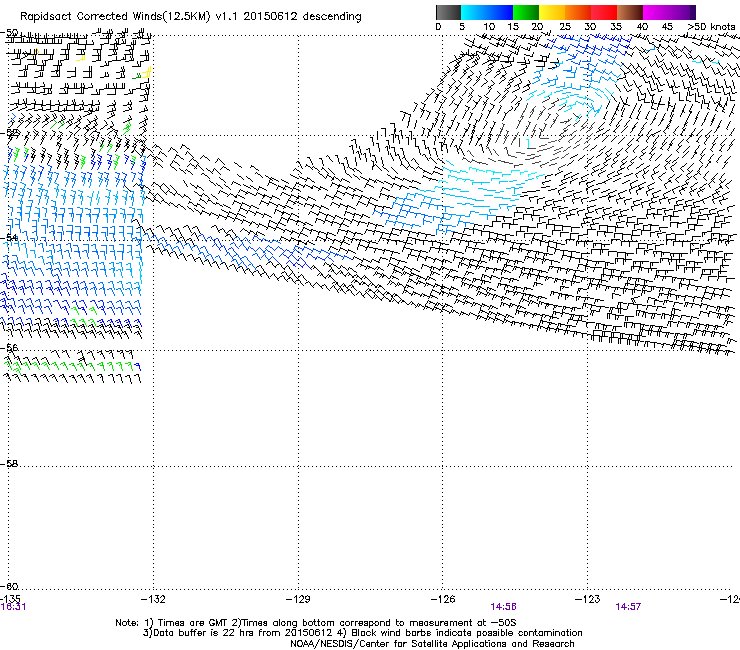Viewport: 740px width, 650px height.
Task: Click the latitude label '-54' on left axis
Action: pyautogui.click(x=9, y=237)
